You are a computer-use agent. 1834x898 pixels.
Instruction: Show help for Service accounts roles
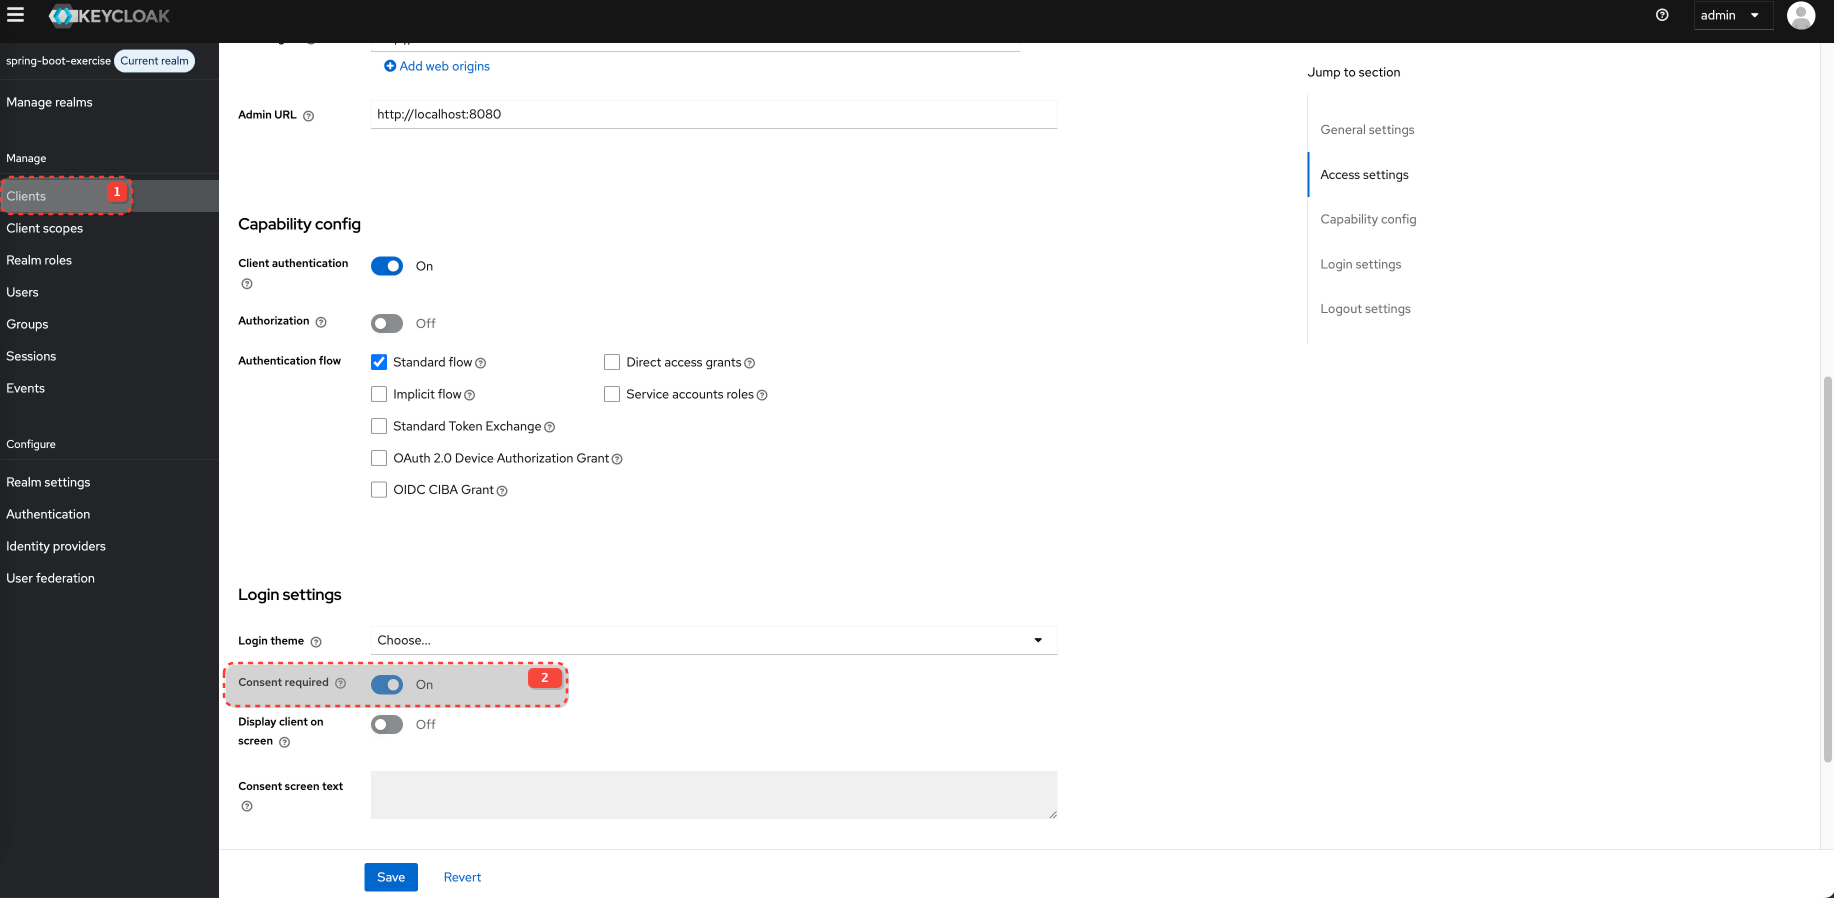coord(762,395)
